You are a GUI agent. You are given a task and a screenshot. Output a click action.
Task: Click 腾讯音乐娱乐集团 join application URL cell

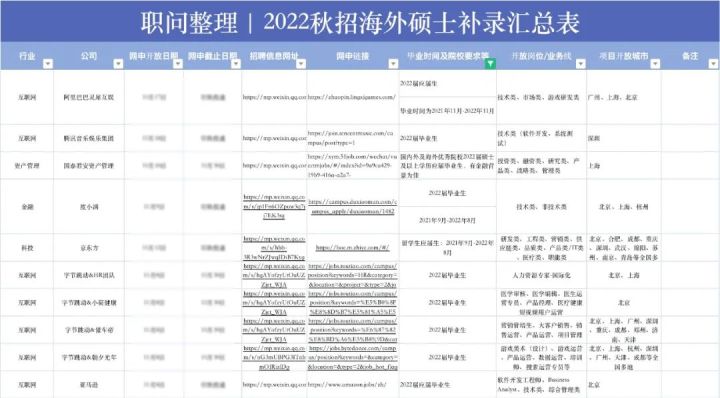(353, 138)
